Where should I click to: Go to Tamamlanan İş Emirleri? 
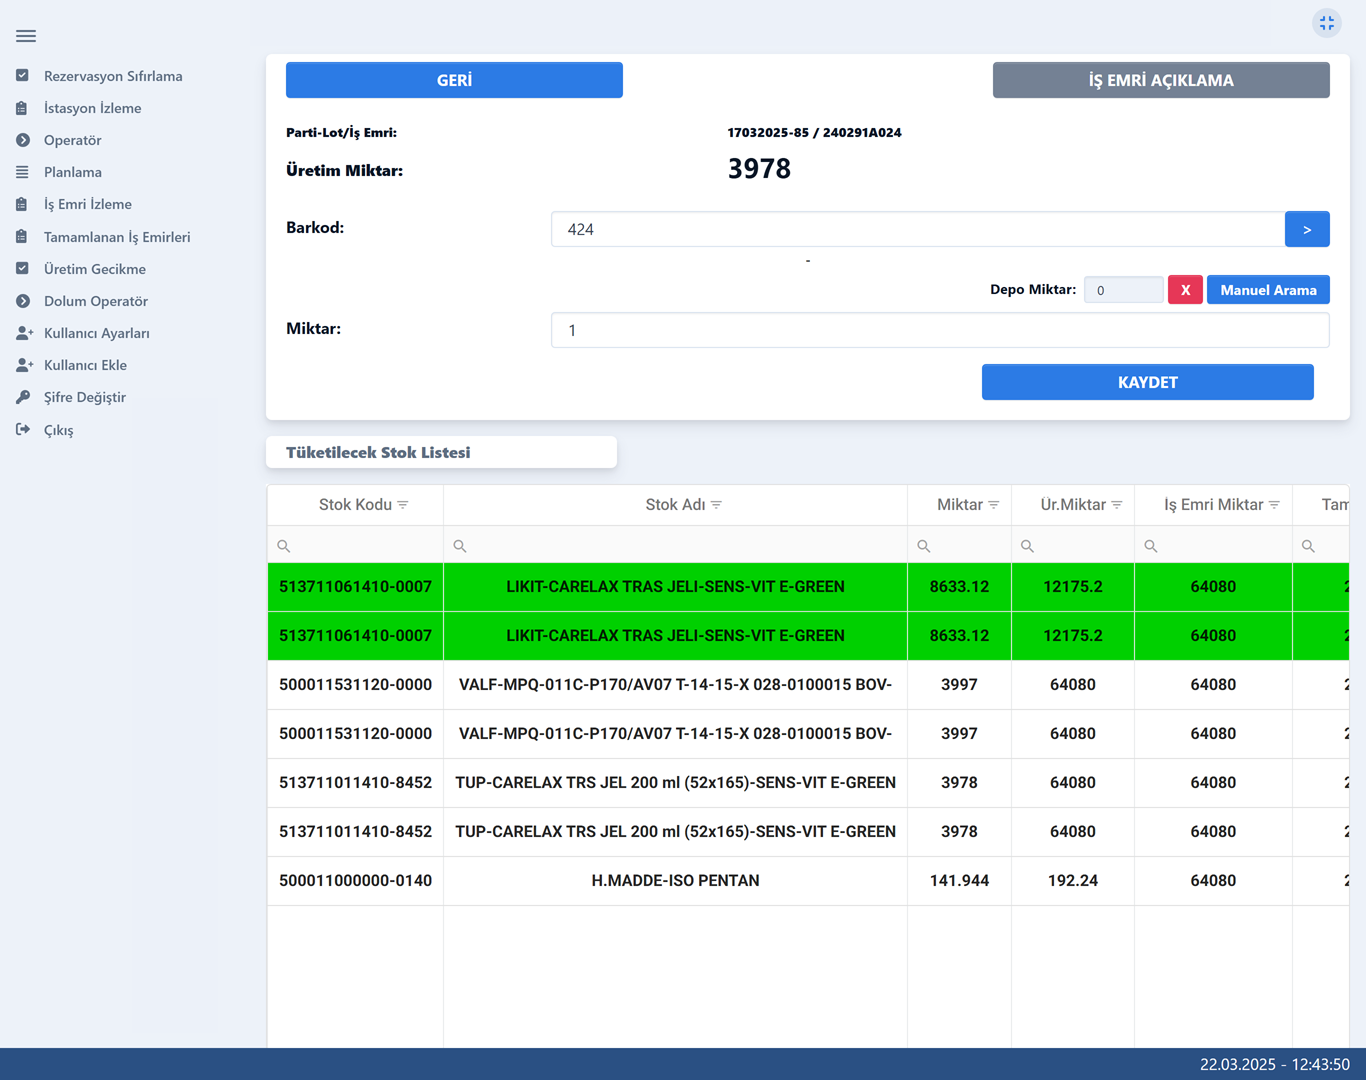(116, 237)
